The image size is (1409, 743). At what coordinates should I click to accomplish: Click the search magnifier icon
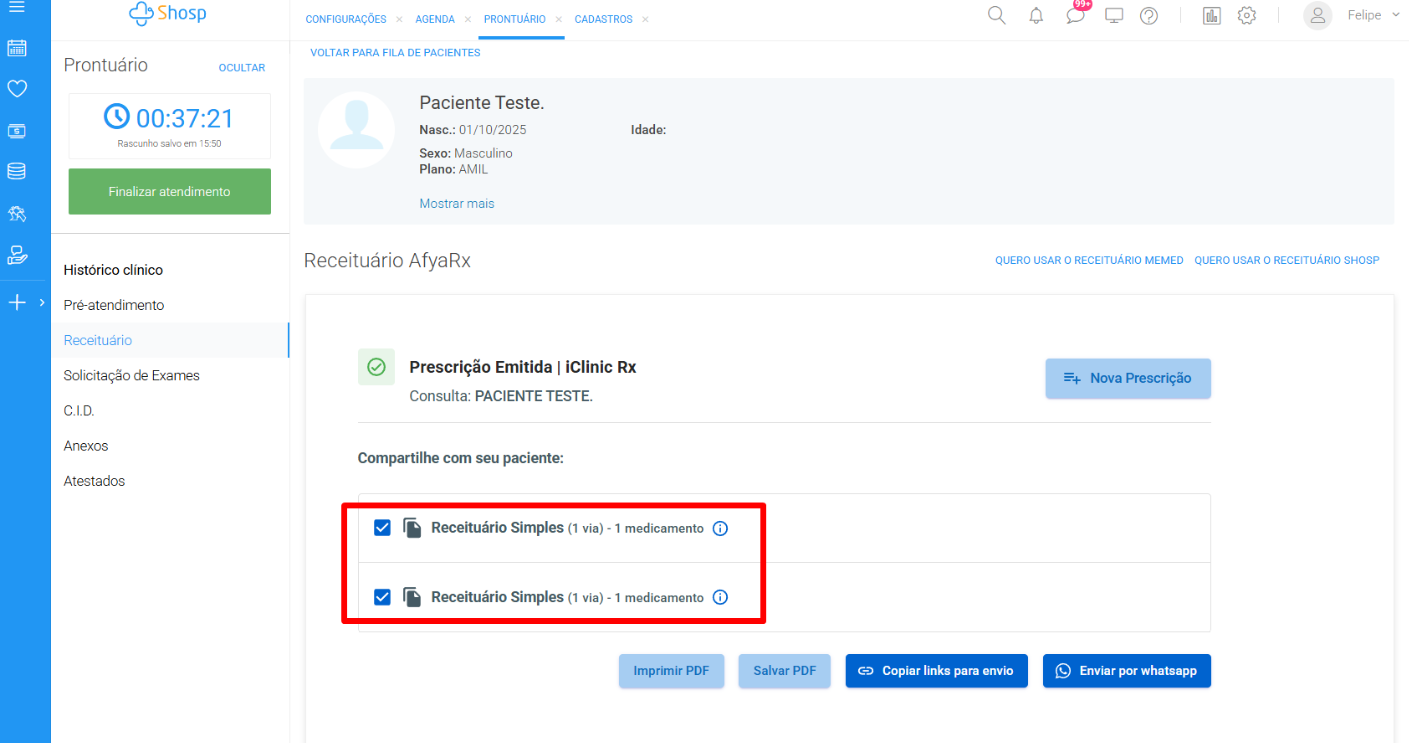click(996, 15)
